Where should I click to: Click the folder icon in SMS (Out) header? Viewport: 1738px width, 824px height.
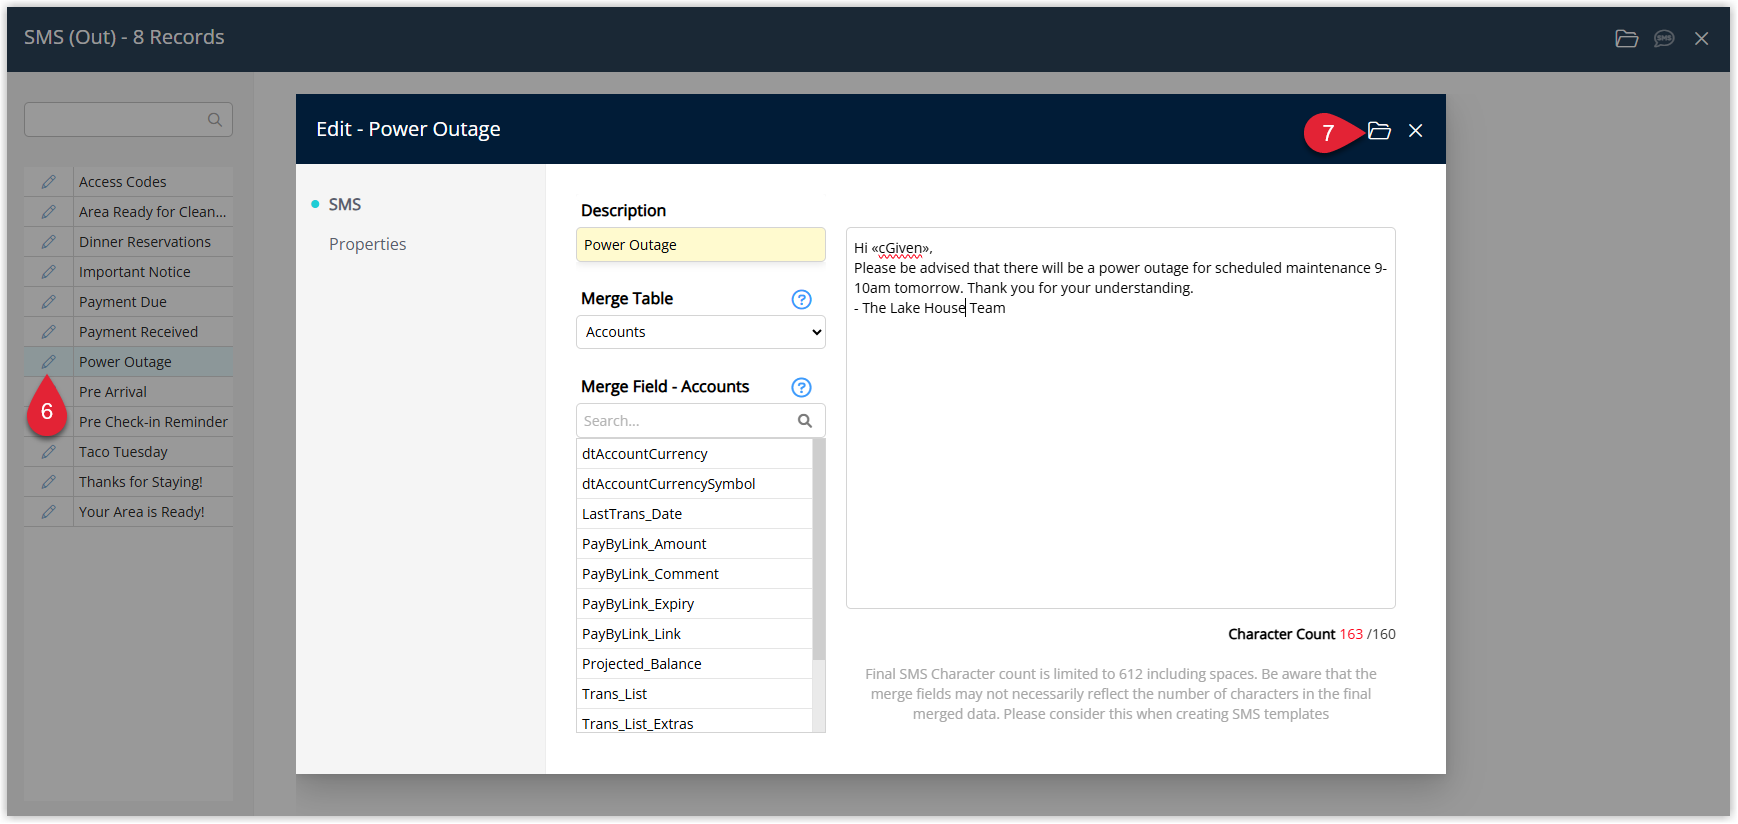(1627, 38)
